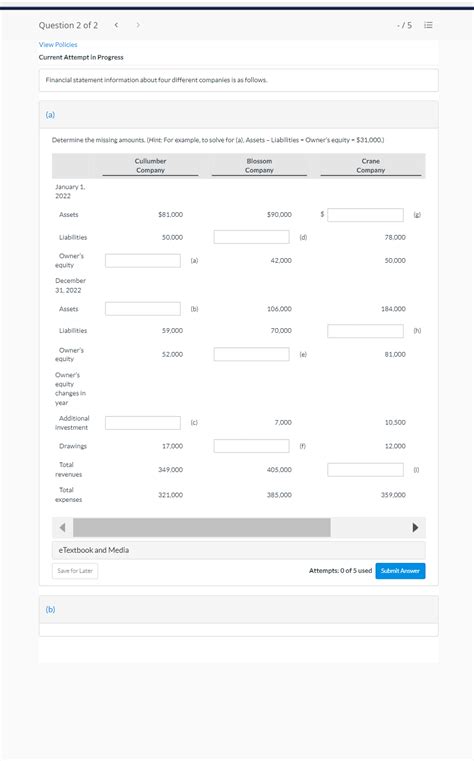This screenshot has width=474, height=761.
Task: Click the 405,000 Blossom total revenues value
Action: pos(279,470)
